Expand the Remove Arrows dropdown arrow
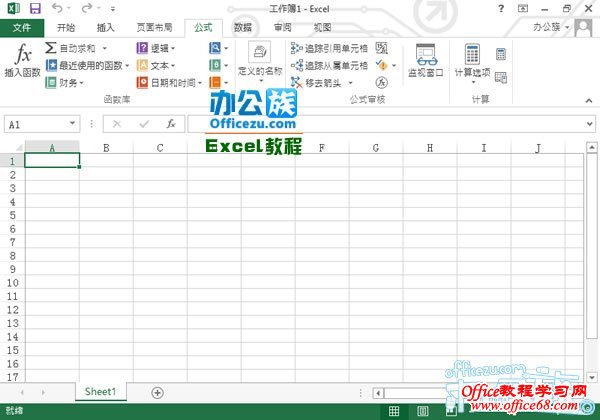The image size is (600, 420). coord(350,83)
